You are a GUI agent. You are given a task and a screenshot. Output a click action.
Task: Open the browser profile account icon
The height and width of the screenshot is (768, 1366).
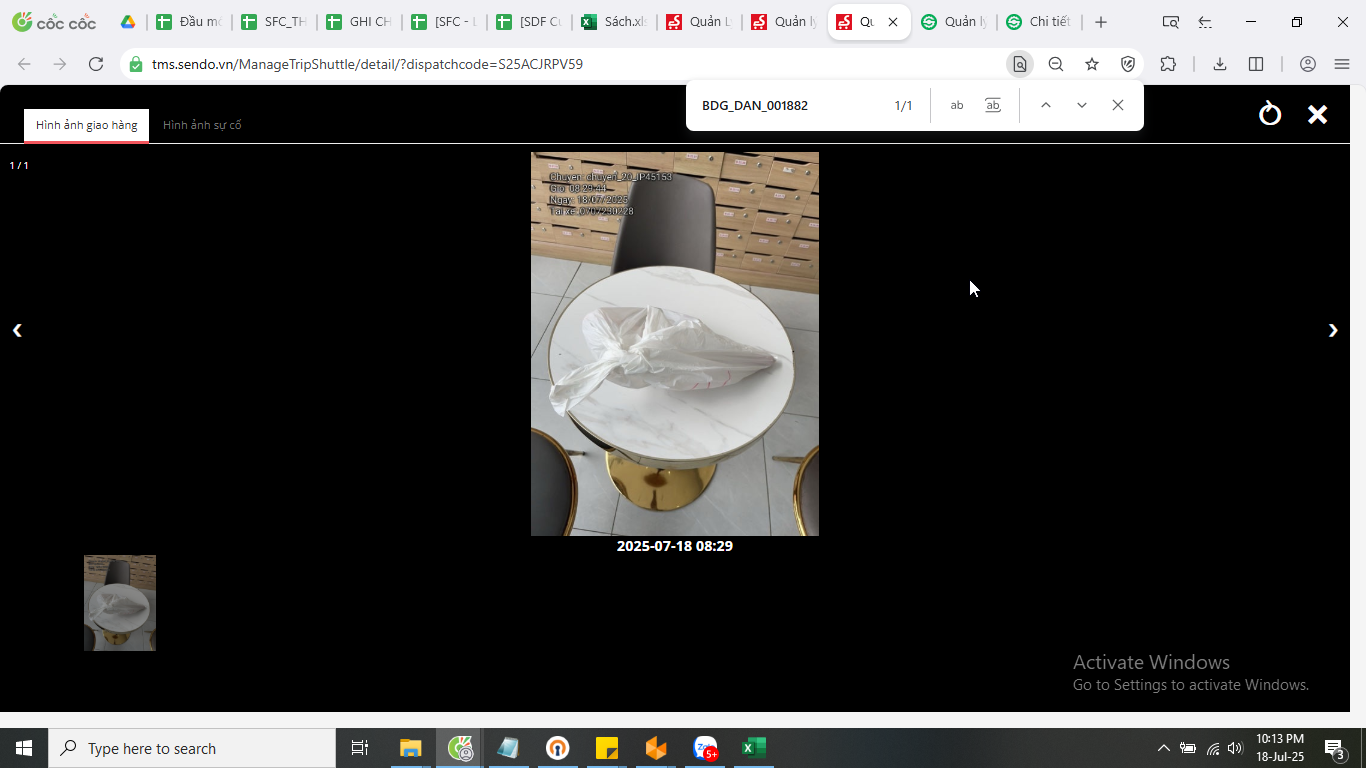click(1308, 64)
